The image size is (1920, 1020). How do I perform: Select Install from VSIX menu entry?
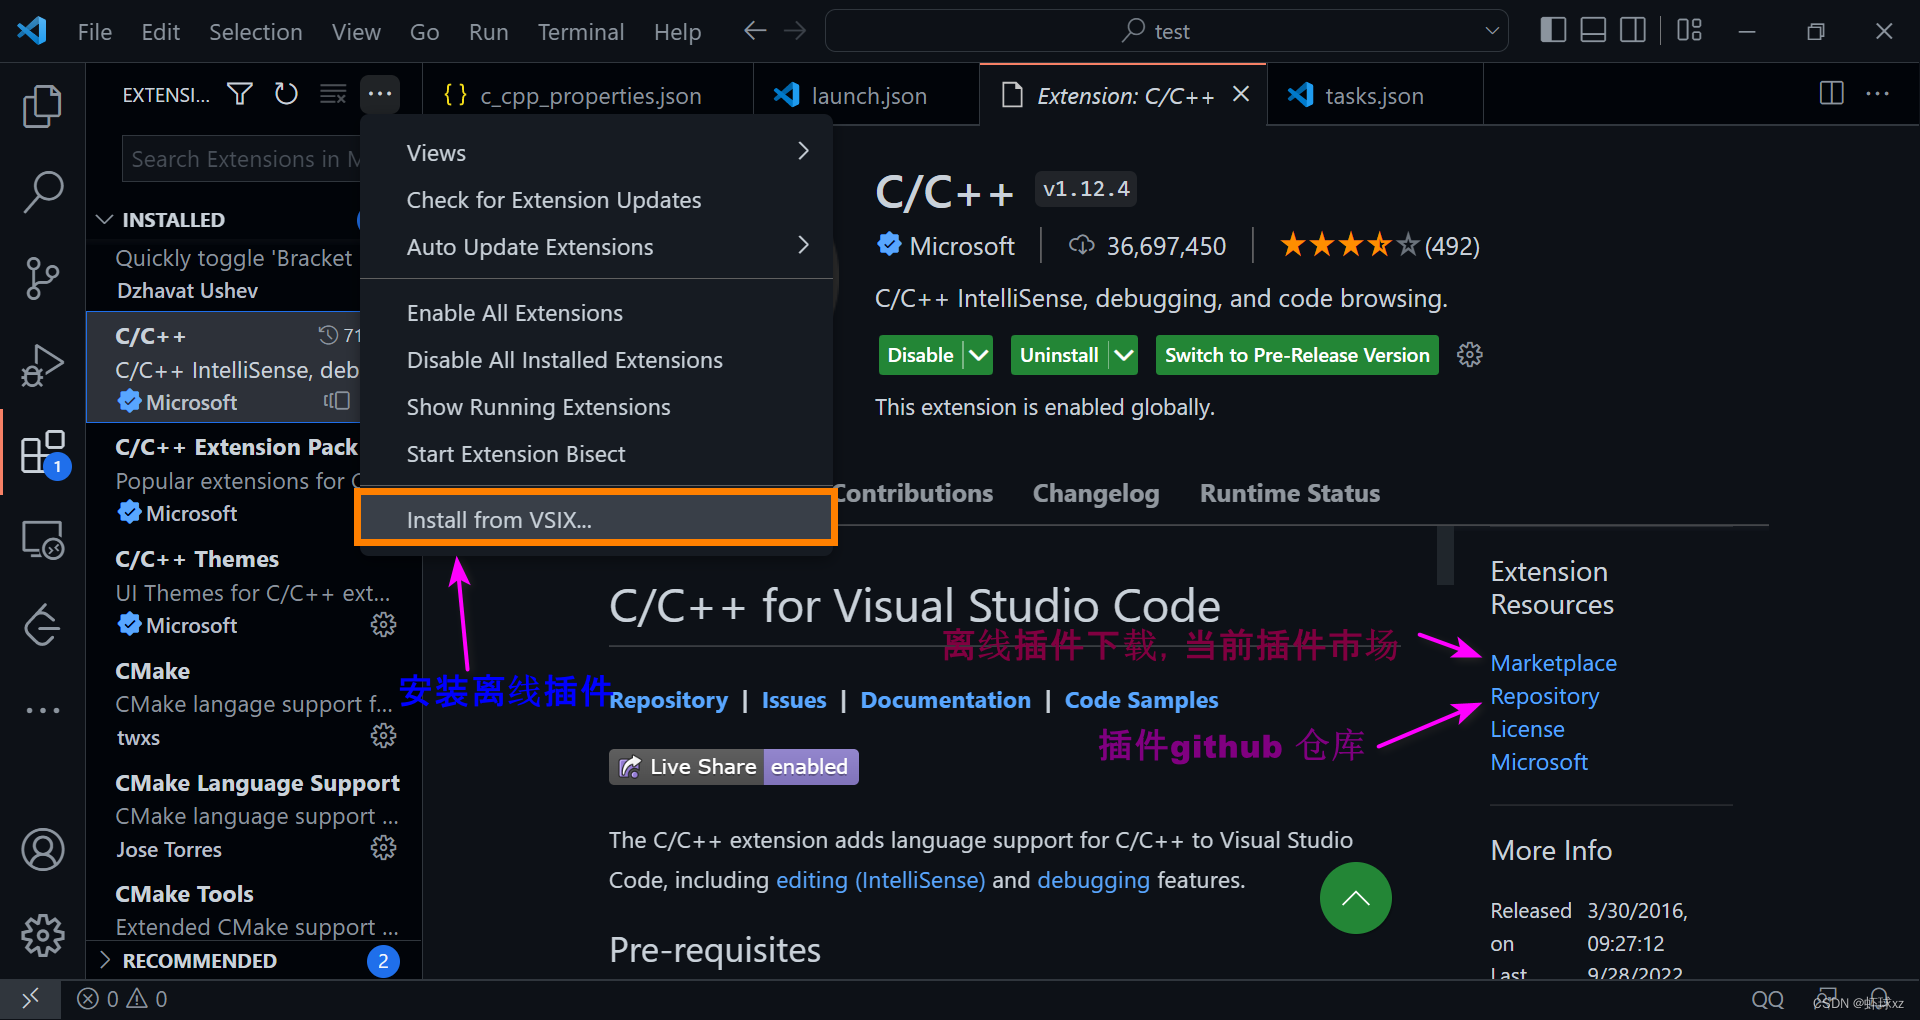tap(596, 520)
